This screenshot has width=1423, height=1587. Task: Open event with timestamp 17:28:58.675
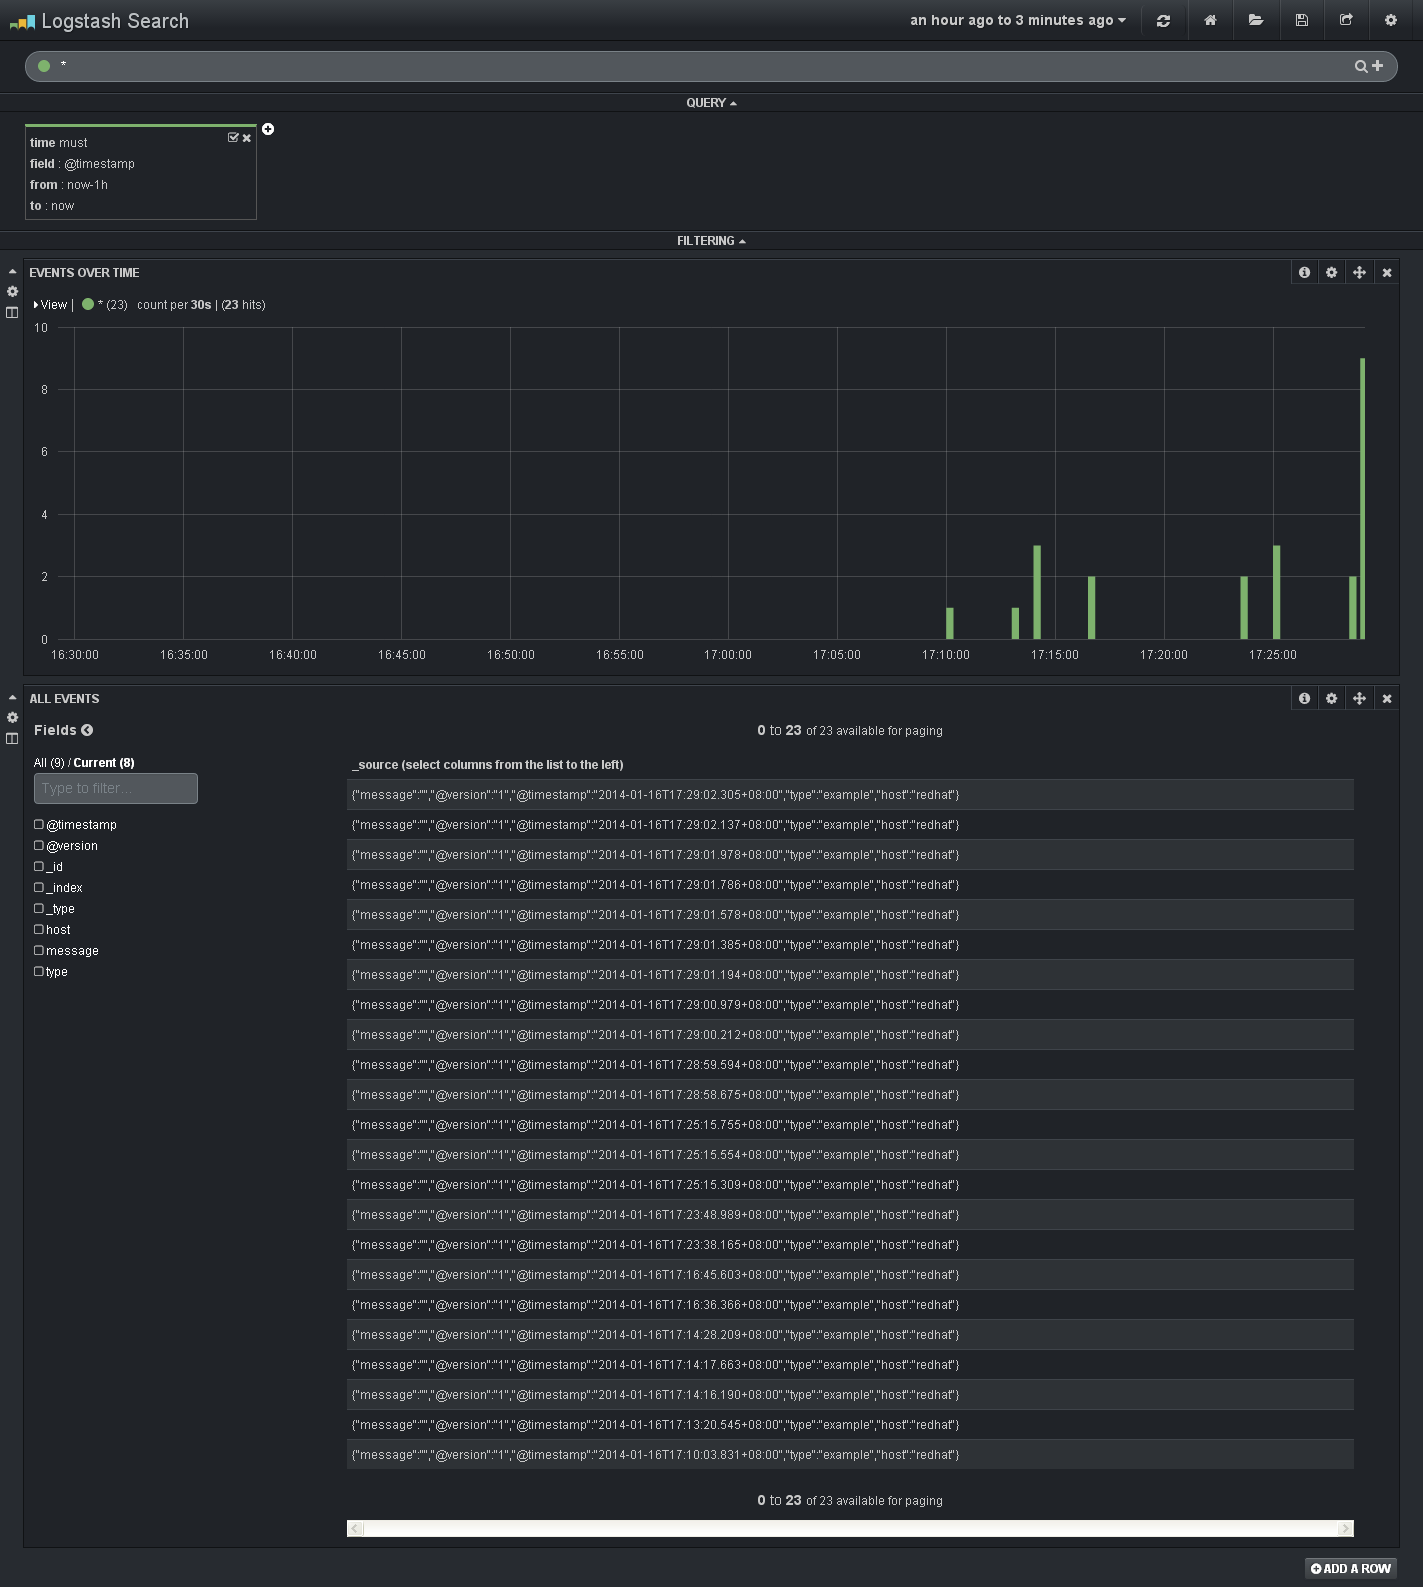(850, 1095)
